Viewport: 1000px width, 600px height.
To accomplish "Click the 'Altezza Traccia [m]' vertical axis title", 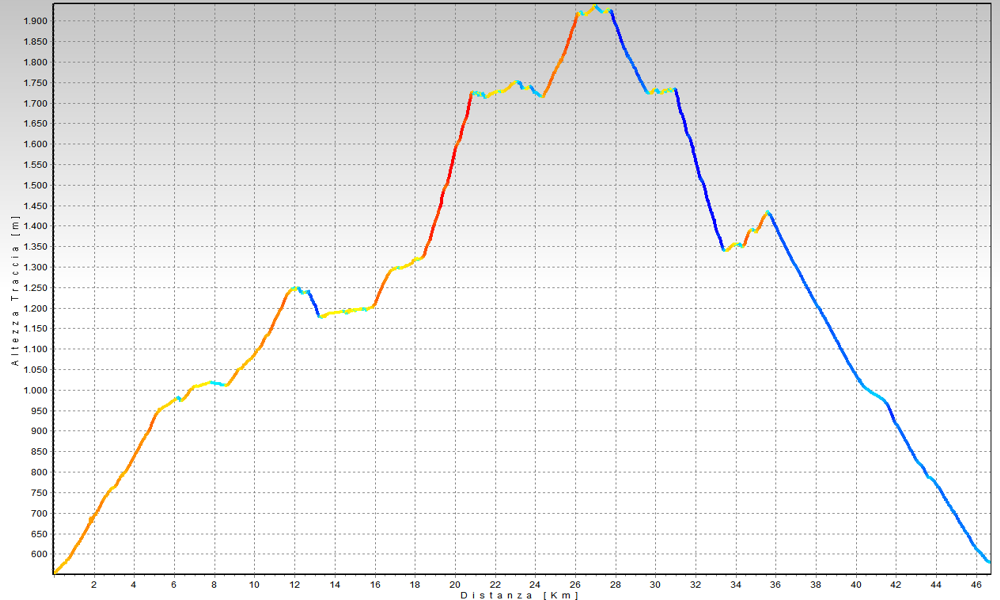I will coord(15,293).
